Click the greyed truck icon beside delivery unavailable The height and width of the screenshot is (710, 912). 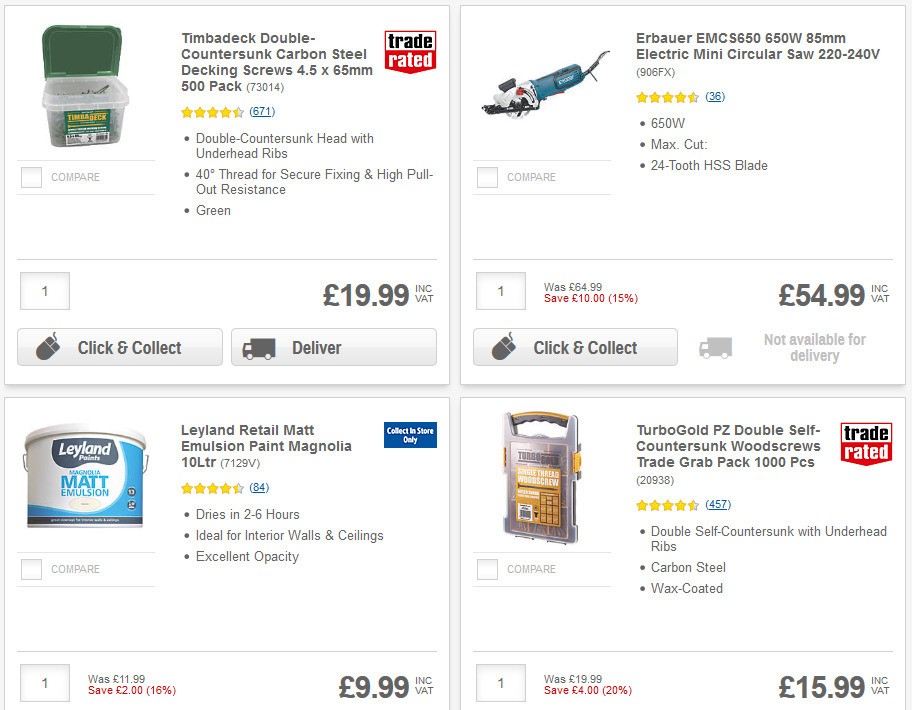point(716,345)
